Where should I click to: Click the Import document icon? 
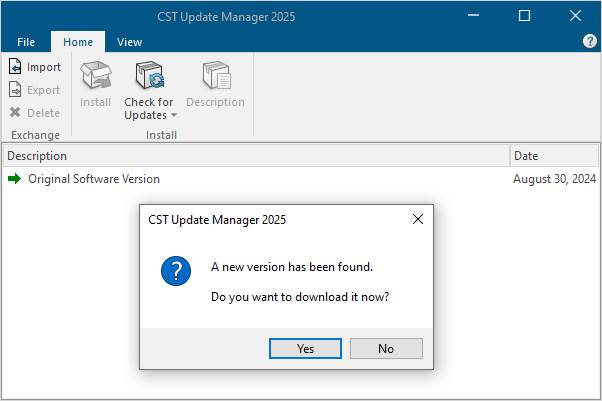(15, 66)
